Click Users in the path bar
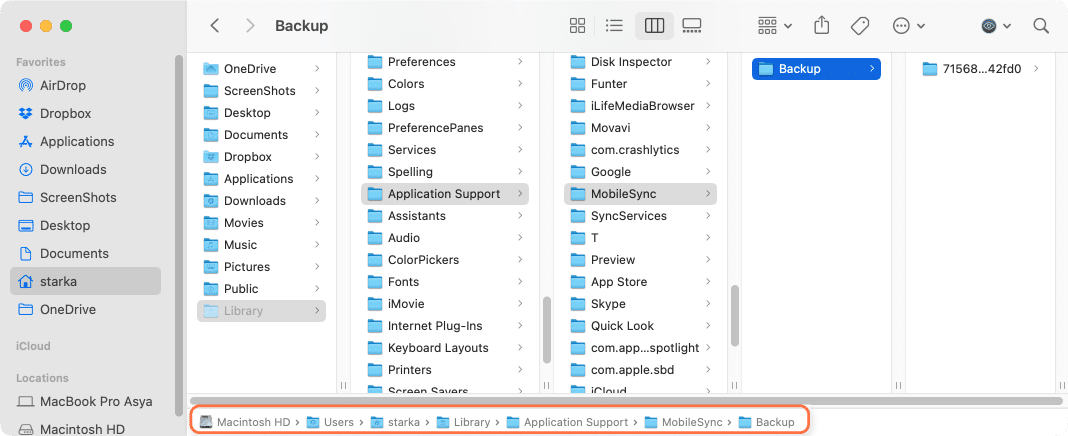 (x=331, y=422)
